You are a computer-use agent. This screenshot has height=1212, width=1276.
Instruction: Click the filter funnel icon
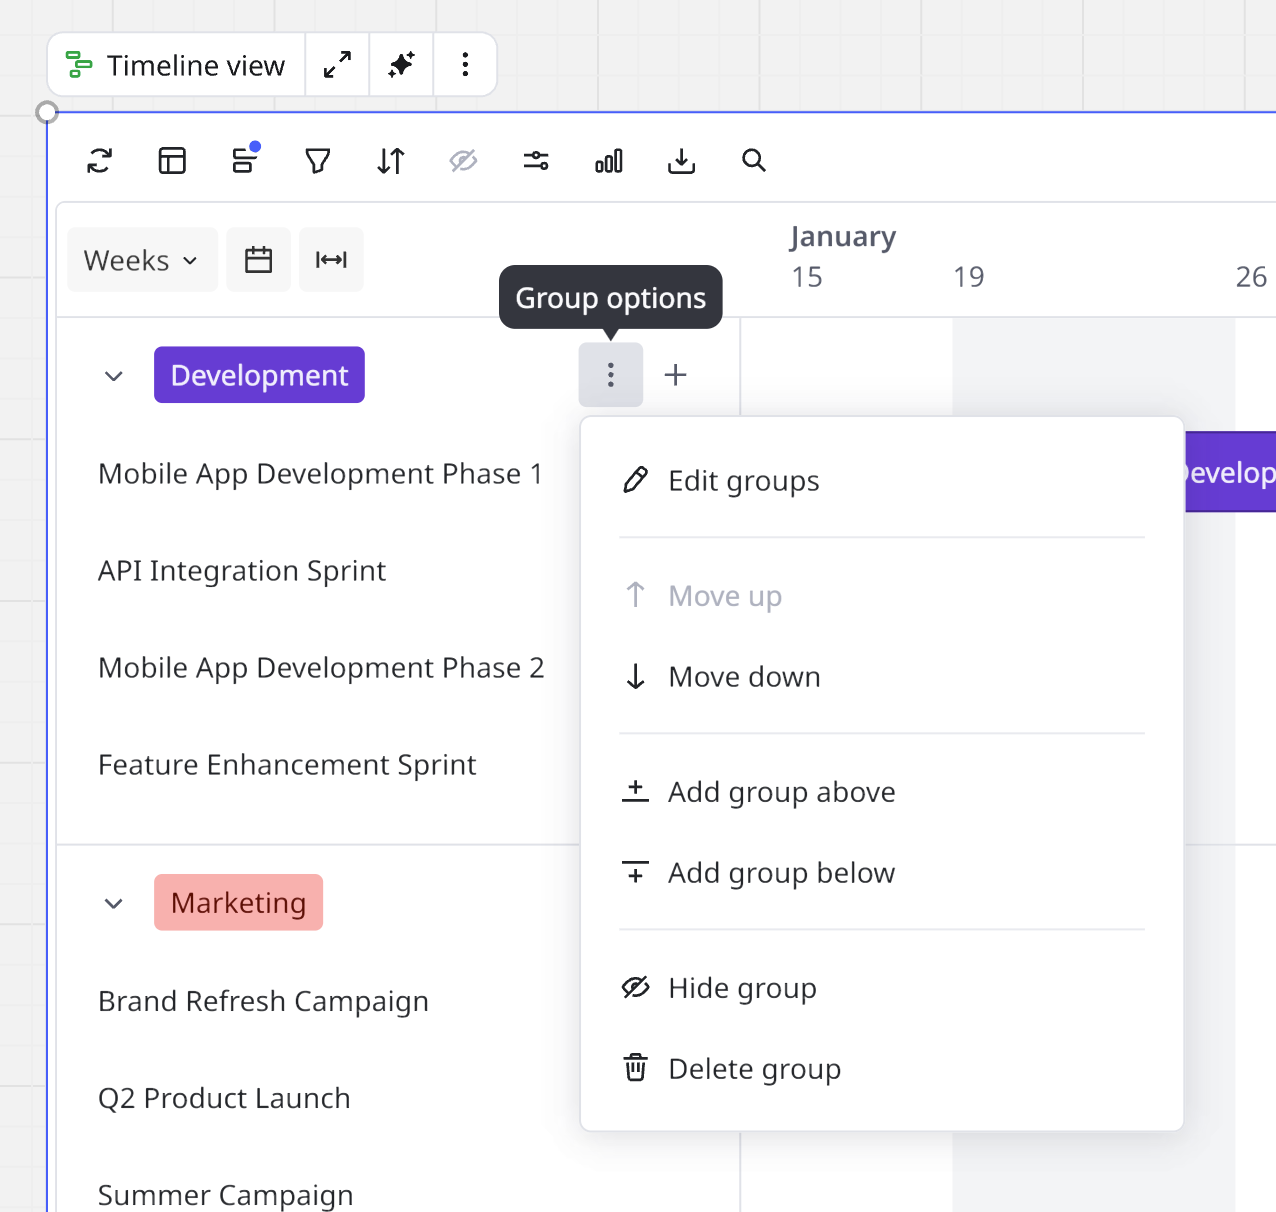click(318, 161)
